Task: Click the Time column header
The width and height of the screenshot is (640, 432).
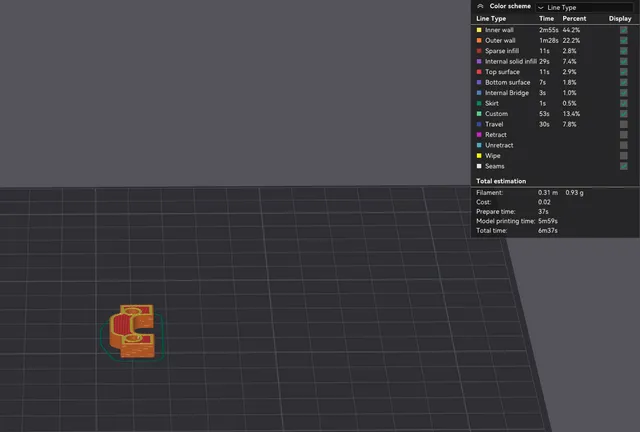Action: [x=546, y=18]
